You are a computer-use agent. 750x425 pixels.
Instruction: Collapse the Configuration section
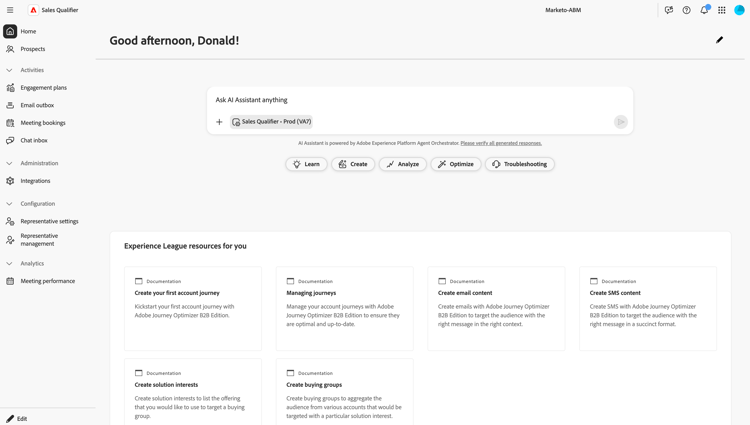click(9, 204)
